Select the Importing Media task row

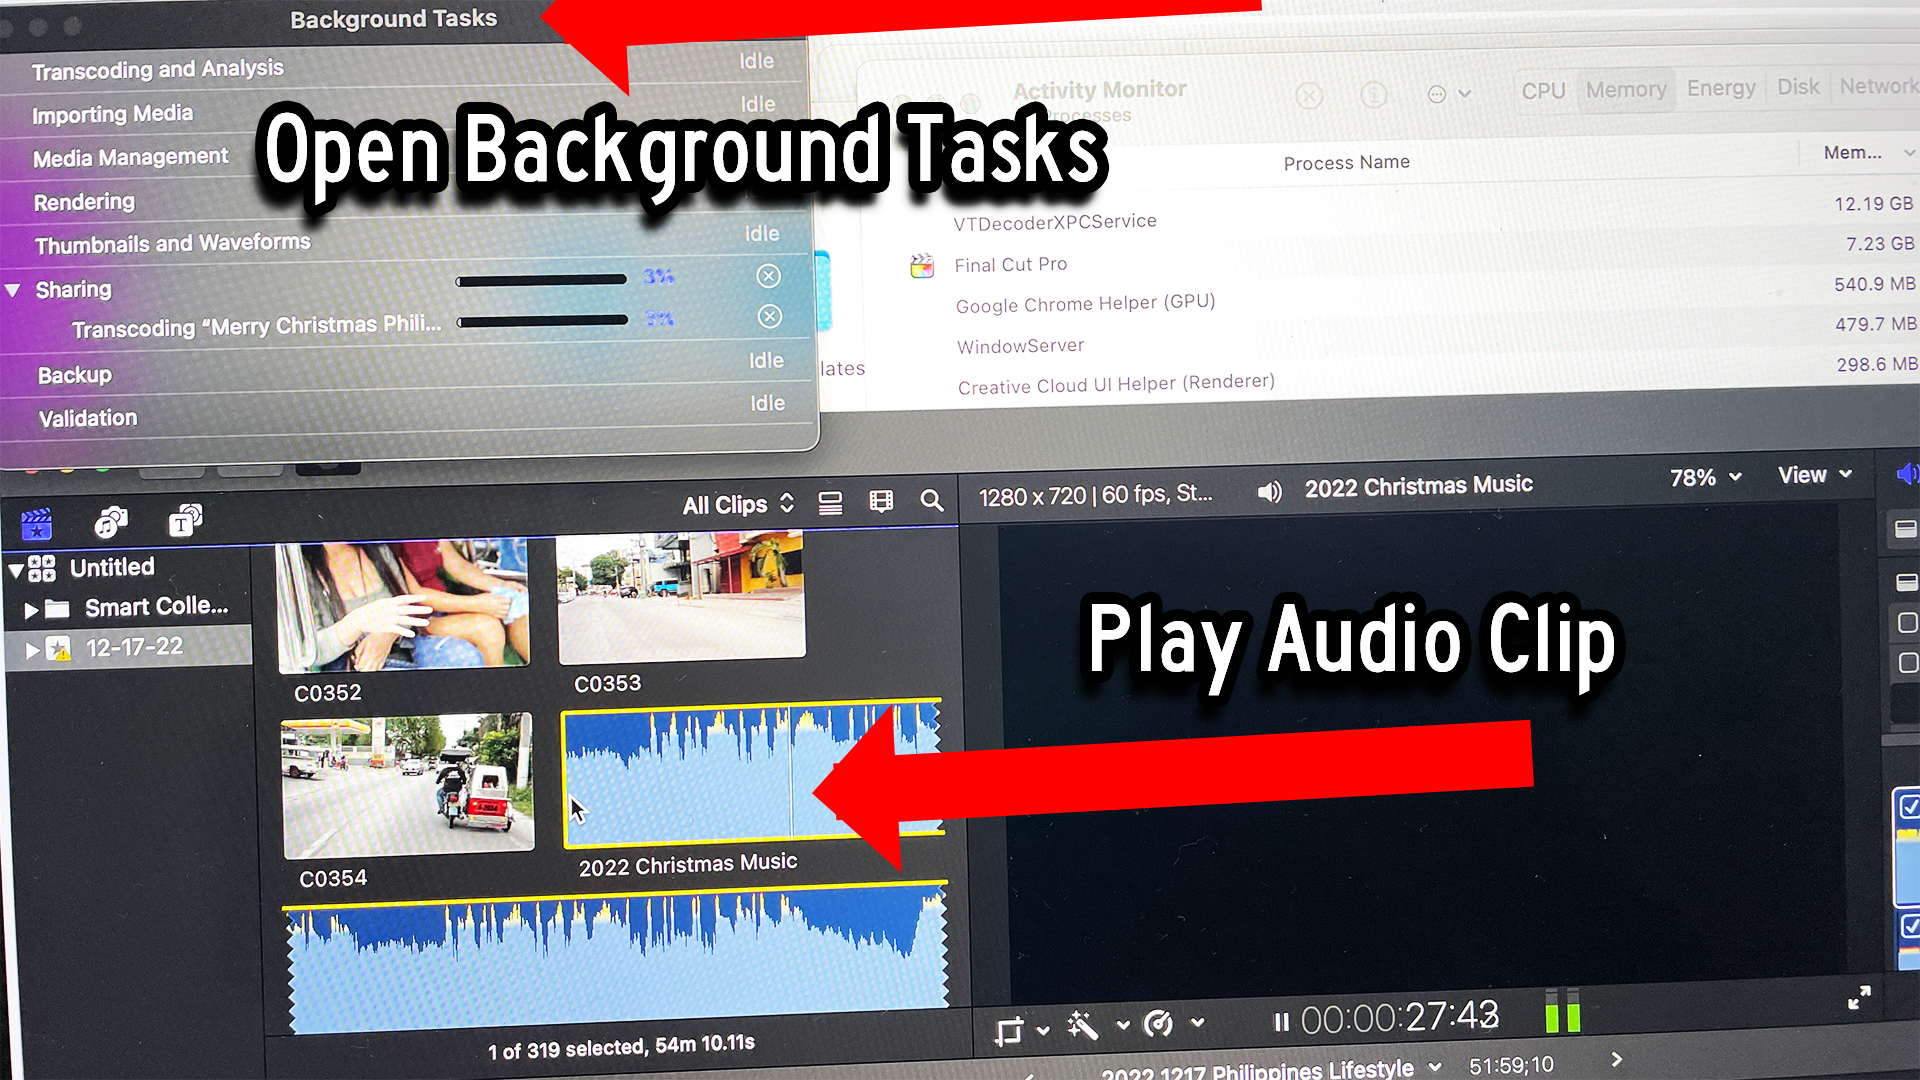(403, 110)
